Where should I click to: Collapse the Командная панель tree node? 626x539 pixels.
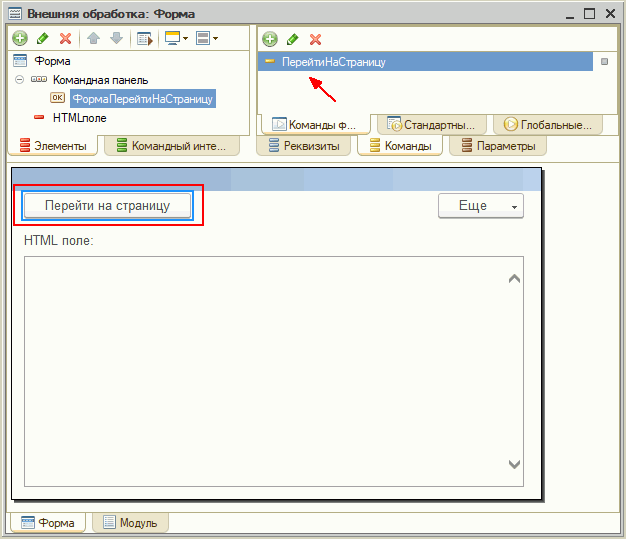coord(19,79)
